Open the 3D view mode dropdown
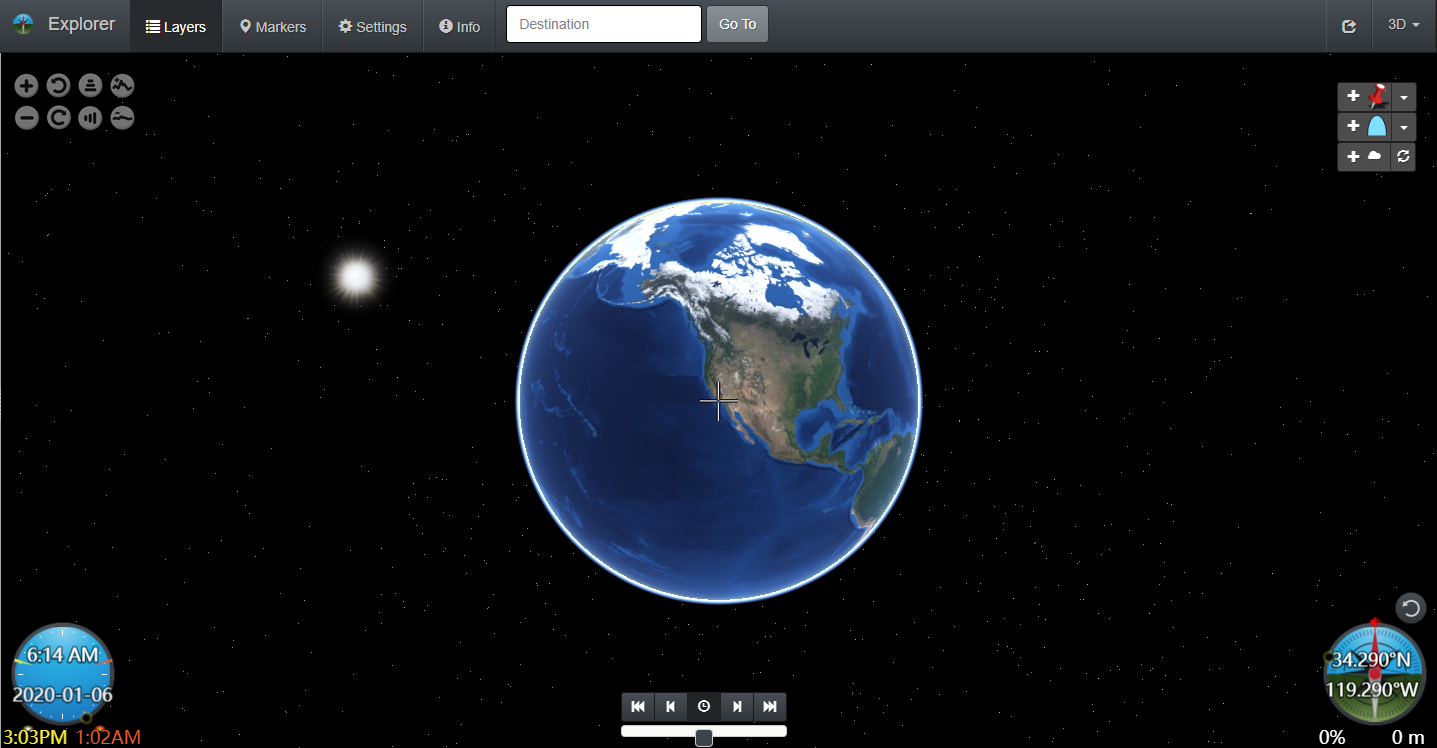Image resolution: width=1437 pixels, height=748 pixels. tap(1404, 24)
